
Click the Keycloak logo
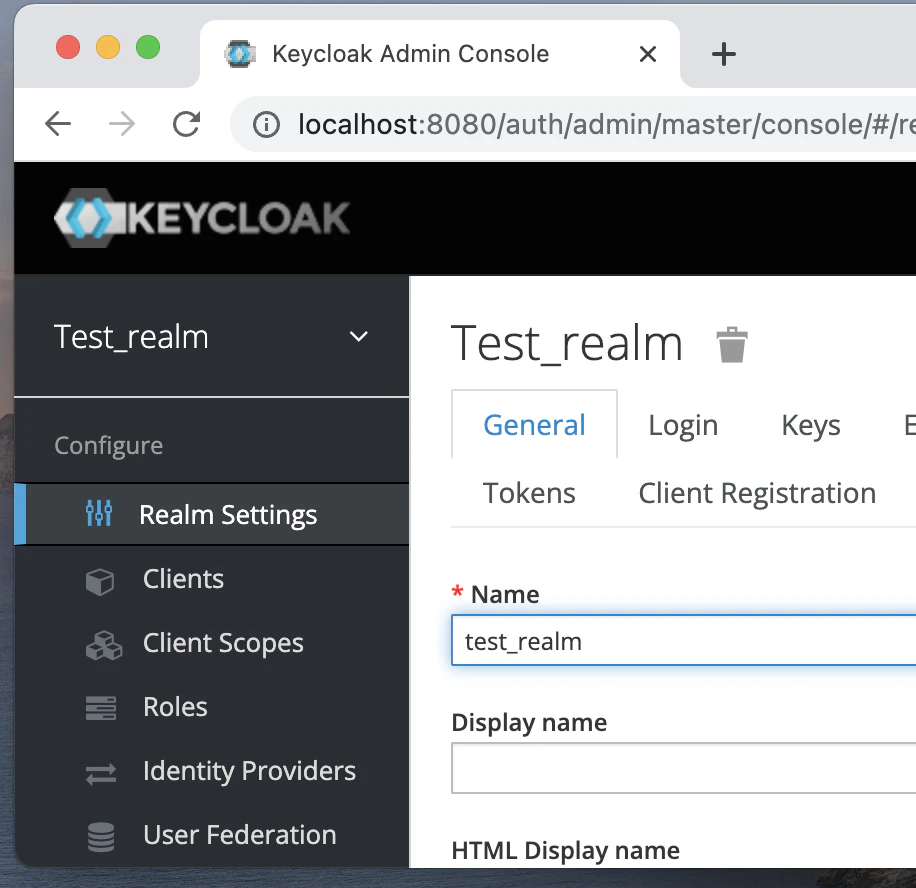202,217
